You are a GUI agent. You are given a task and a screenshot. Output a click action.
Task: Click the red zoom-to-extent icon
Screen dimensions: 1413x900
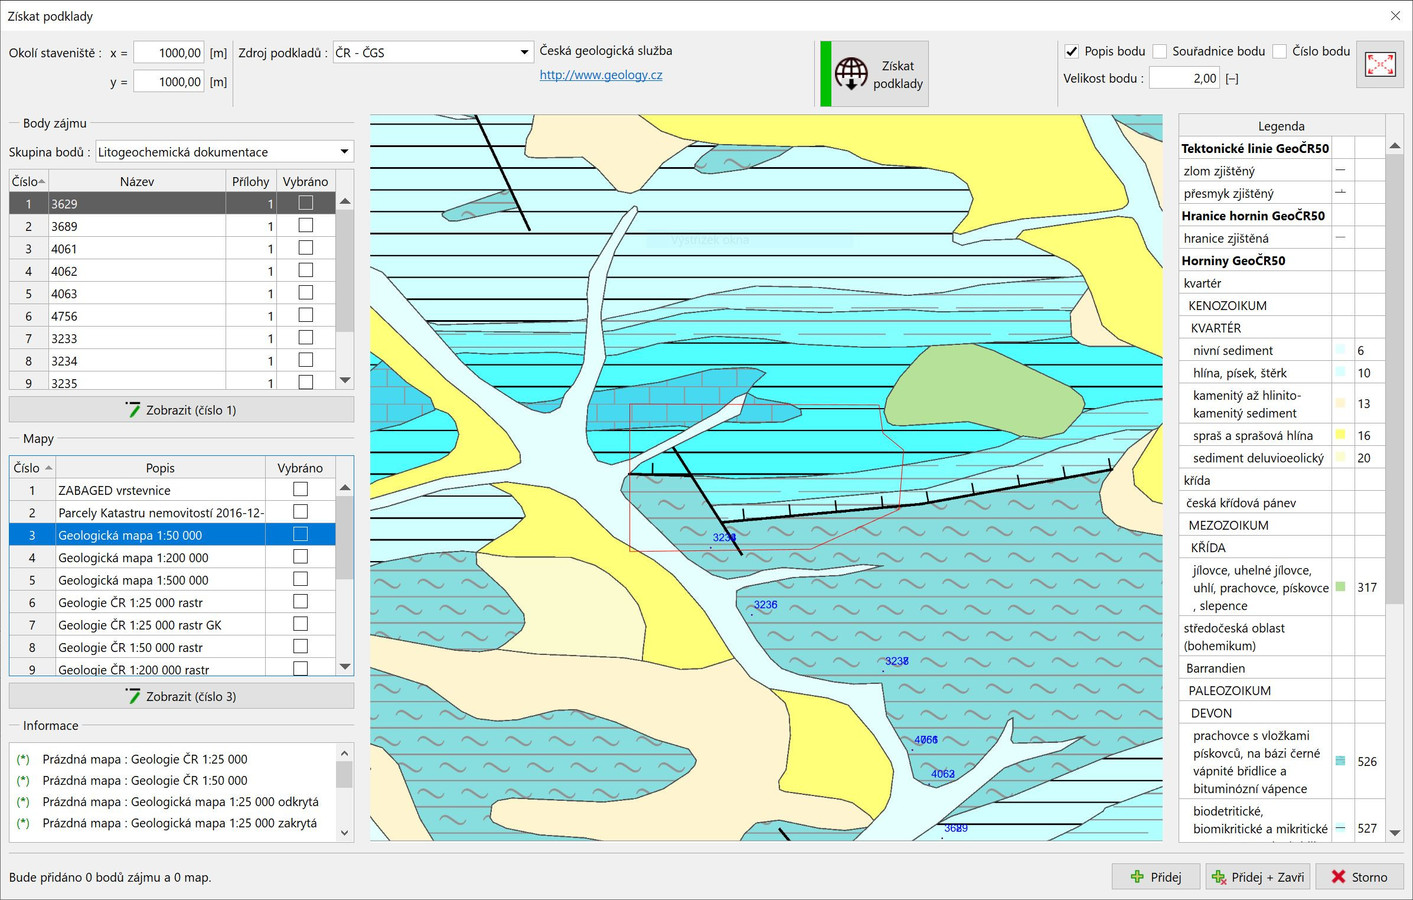tap(1380, 65)
